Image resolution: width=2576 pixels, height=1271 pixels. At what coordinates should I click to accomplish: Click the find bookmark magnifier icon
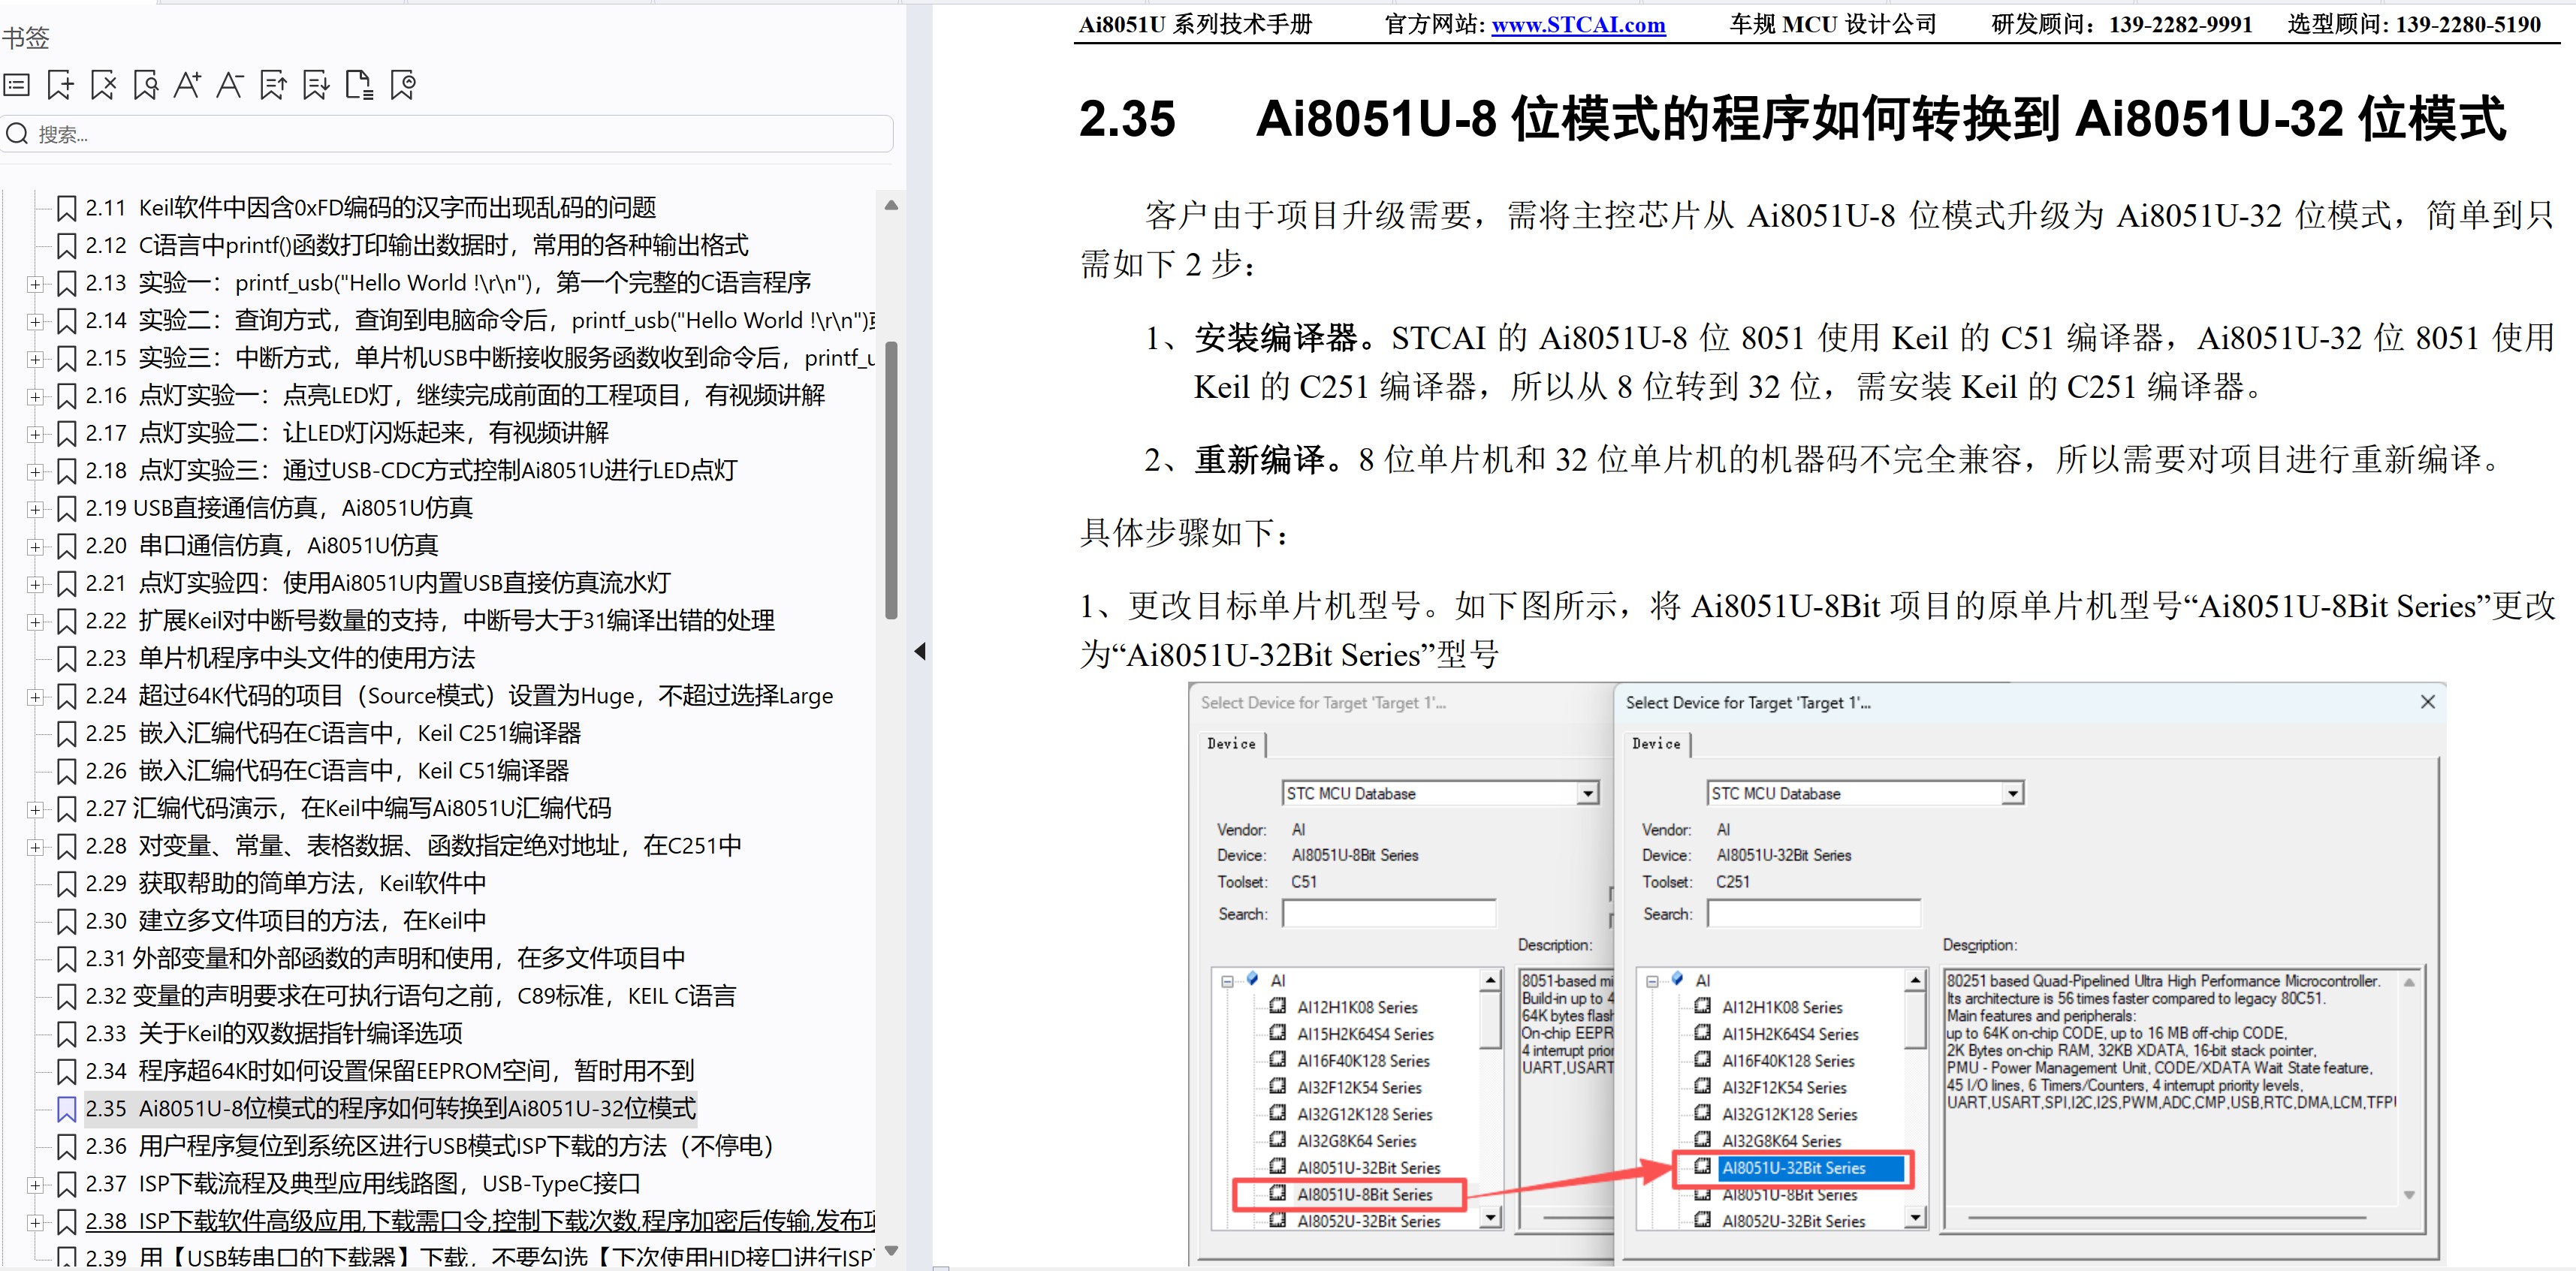(146, 85)
